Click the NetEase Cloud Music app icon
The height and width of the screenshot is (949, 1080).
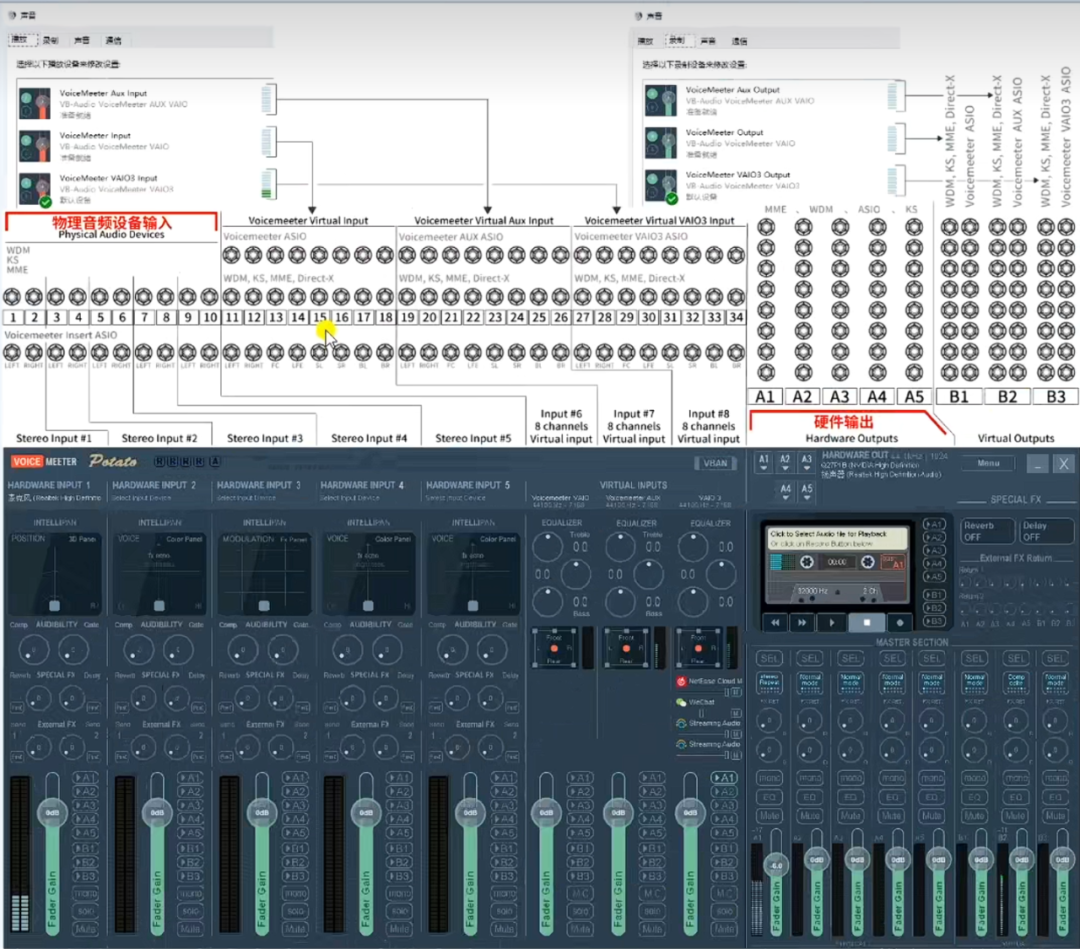[682, 681]
